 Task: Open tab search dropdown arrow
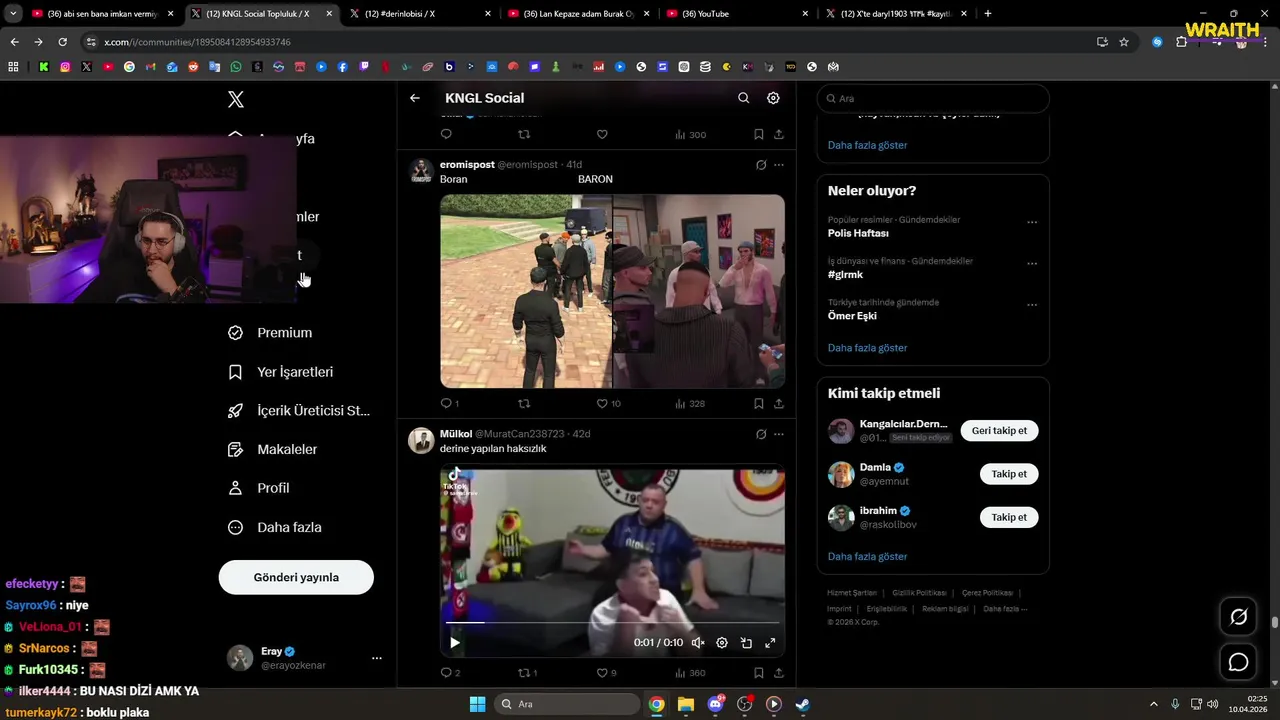13,14
